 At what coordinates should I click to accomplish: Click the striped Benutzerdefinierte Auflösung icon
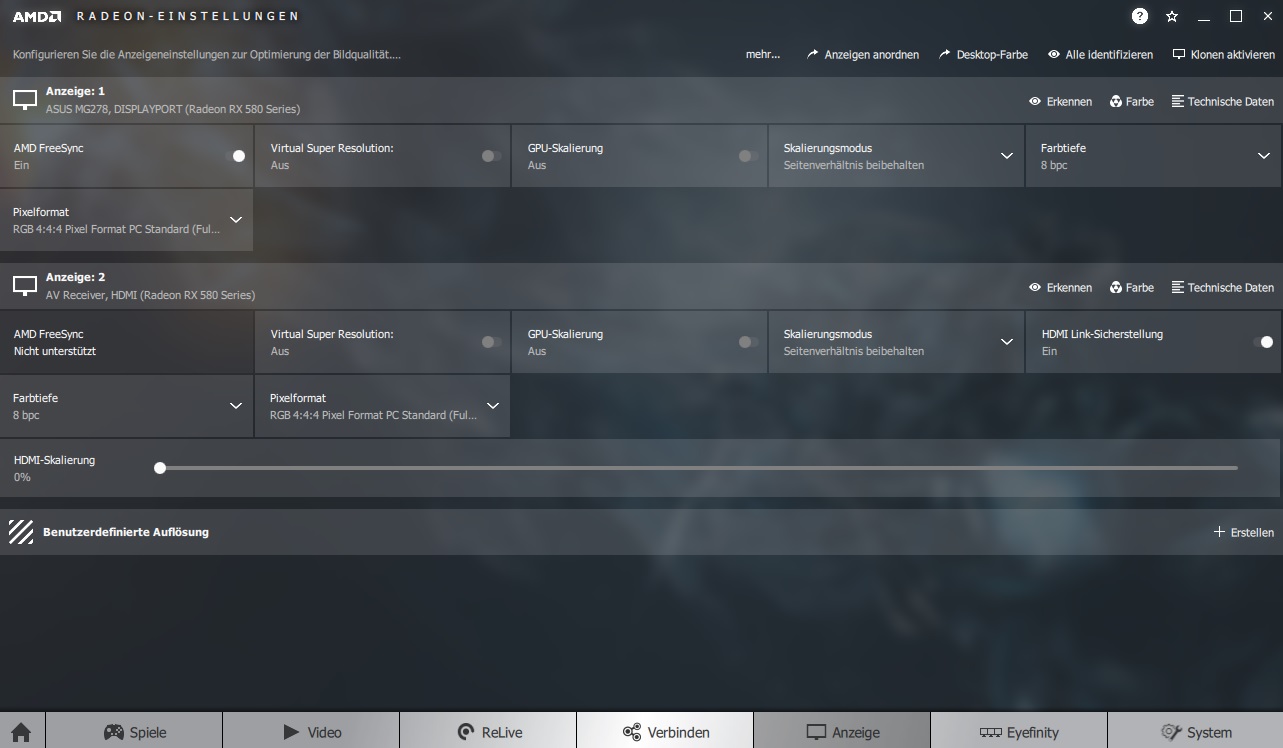click(21, 532)
